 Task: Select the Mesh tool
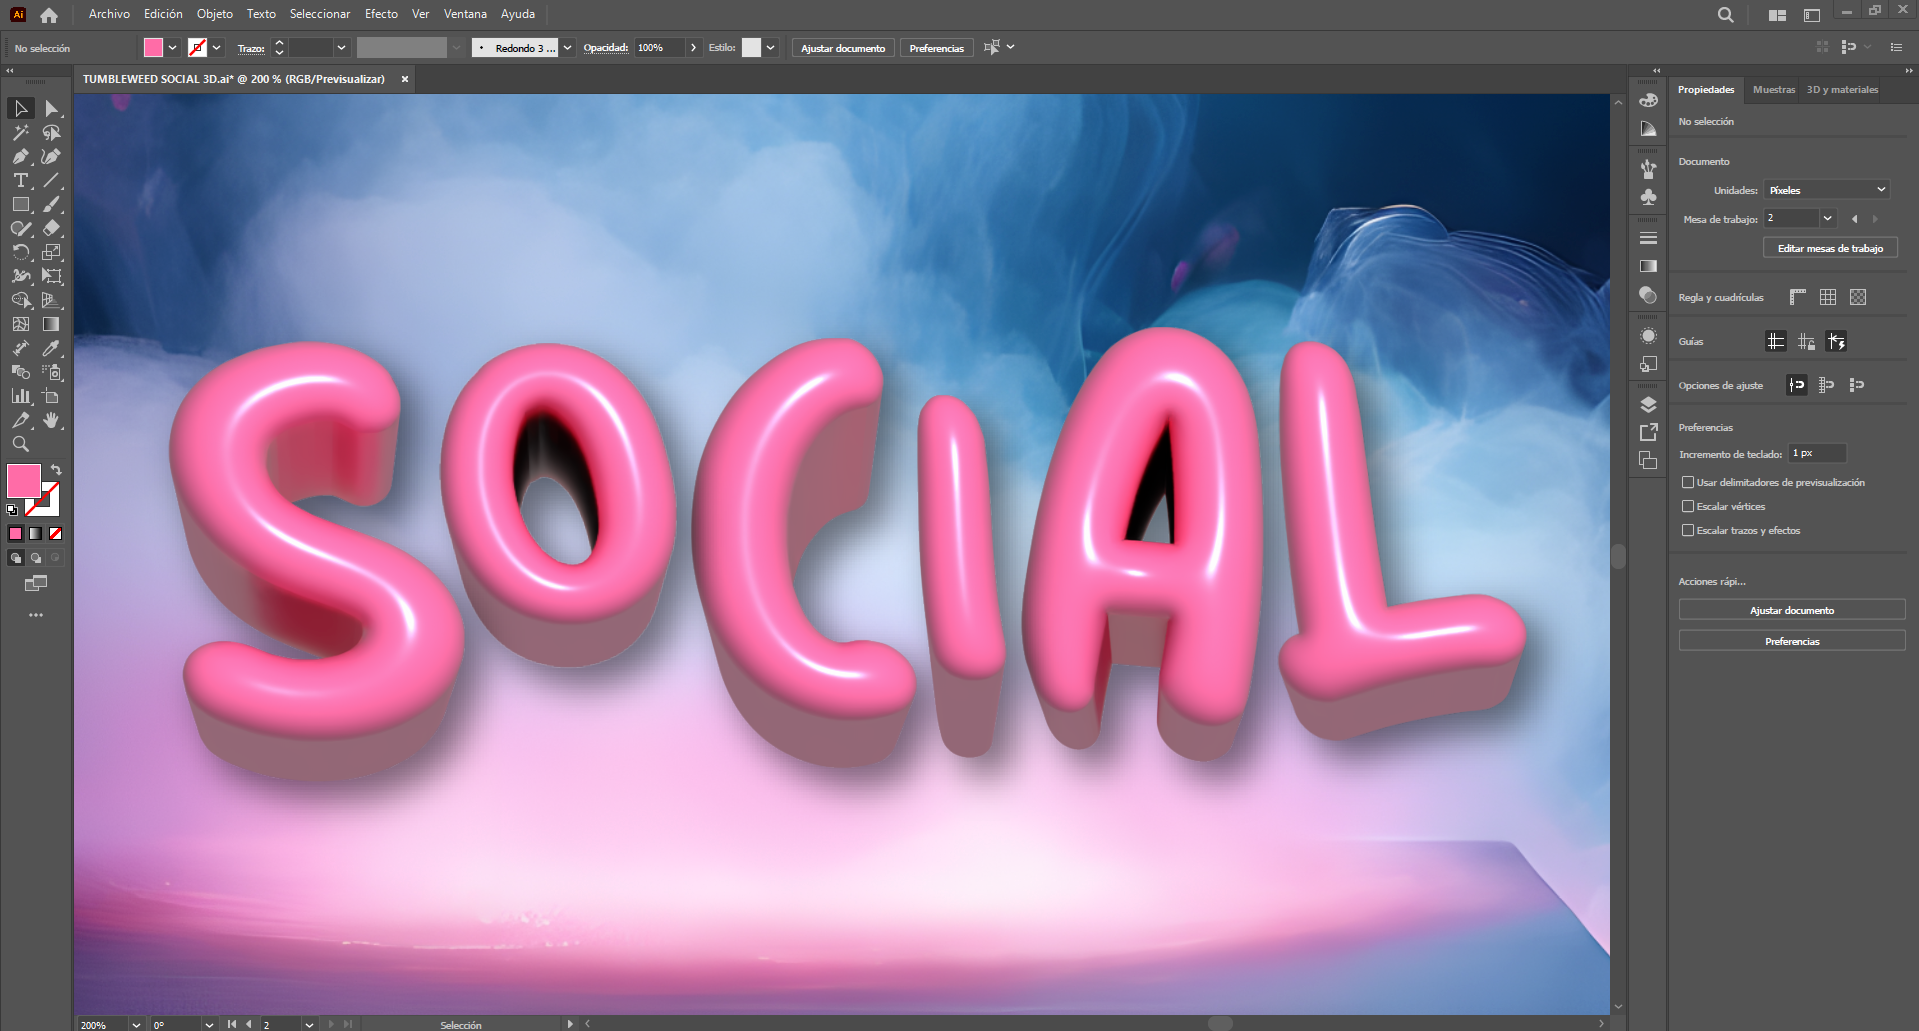click(21, 324)
